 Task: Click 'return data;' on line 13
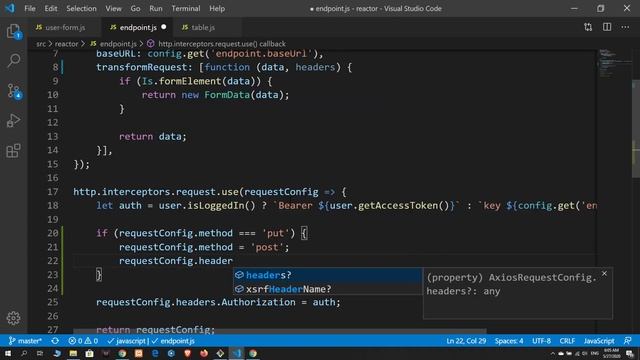pyautogui.click(x=153, y=136)
